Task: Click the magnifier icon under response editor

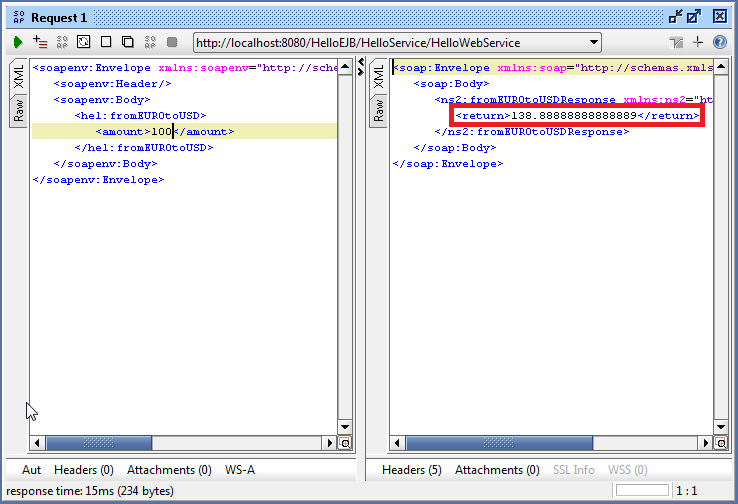Action: (x=722, y=443)
